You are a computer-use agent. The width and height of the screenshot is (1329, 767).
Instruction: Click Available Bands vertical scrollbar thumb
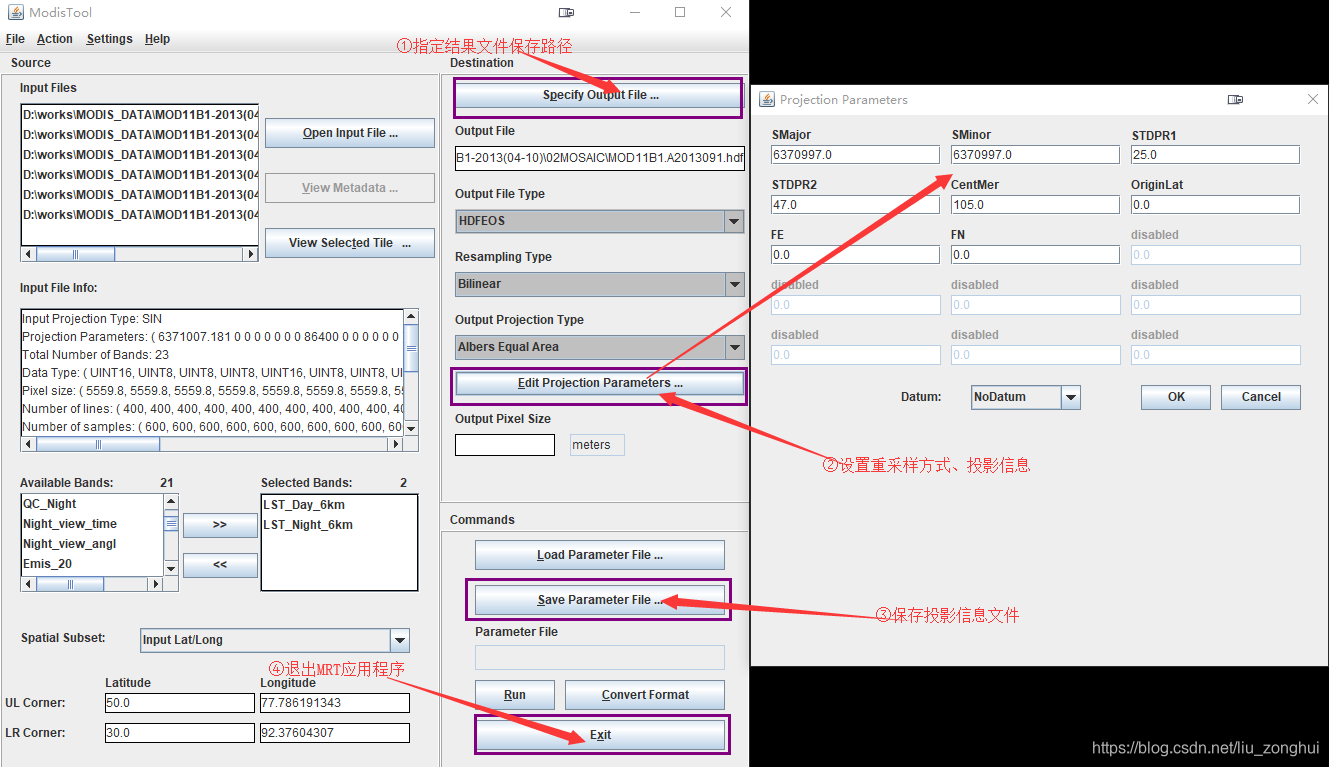[171, 522]
